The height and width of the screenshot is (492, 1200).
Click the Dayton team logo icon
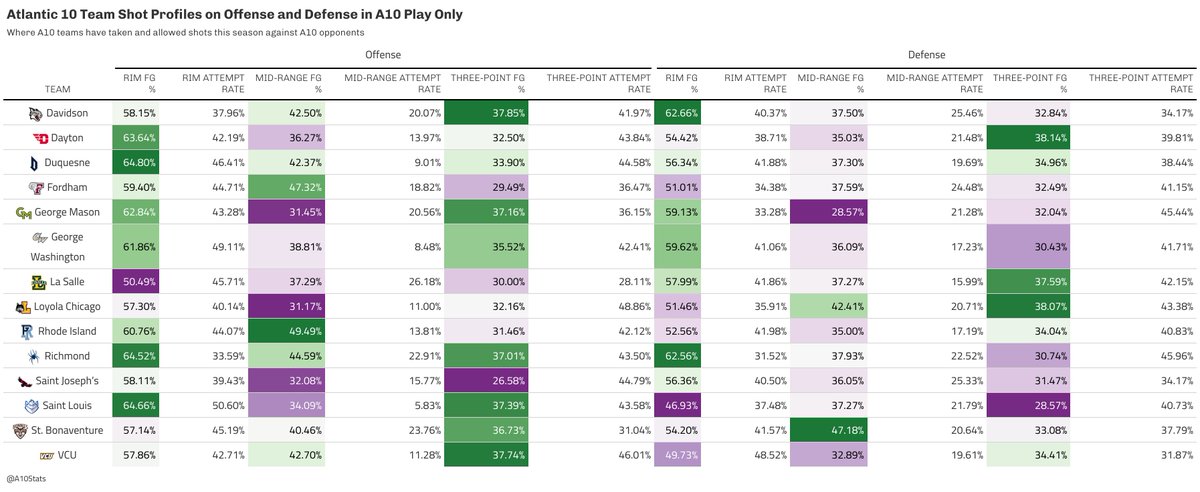tap(36, 137)
